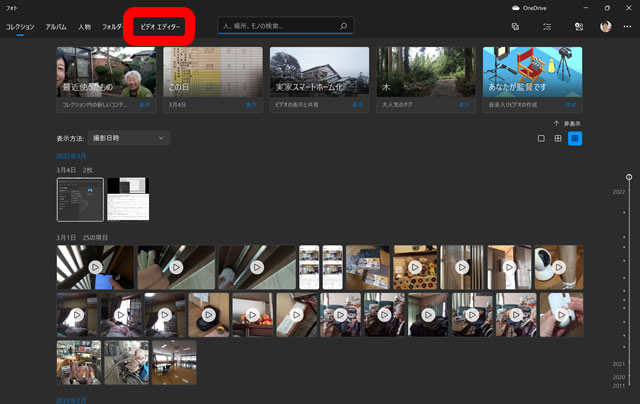Open the more options ellipsis menu

point(627,27)
